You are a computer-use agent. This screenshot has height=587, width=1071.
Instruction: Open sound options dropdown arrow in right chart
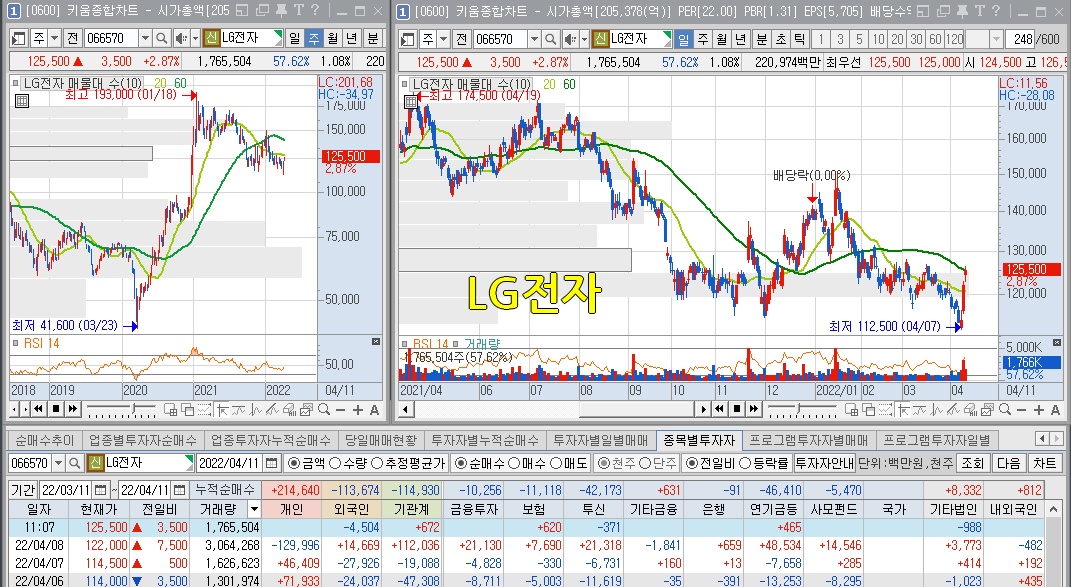click(x=583, y=39)
